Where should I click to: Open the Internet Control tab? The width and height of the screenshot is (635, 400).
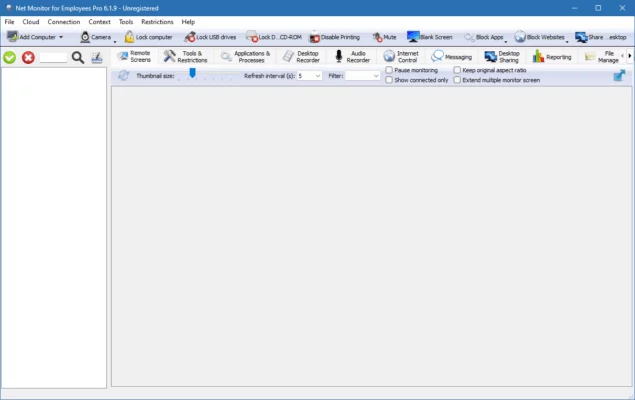pos(401,56)
